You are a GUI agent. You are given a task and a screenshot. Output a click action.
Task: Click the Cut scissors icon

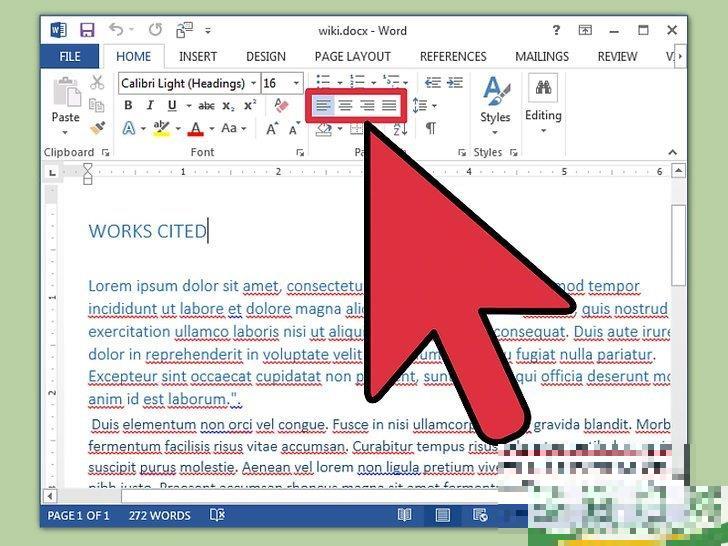98,83
